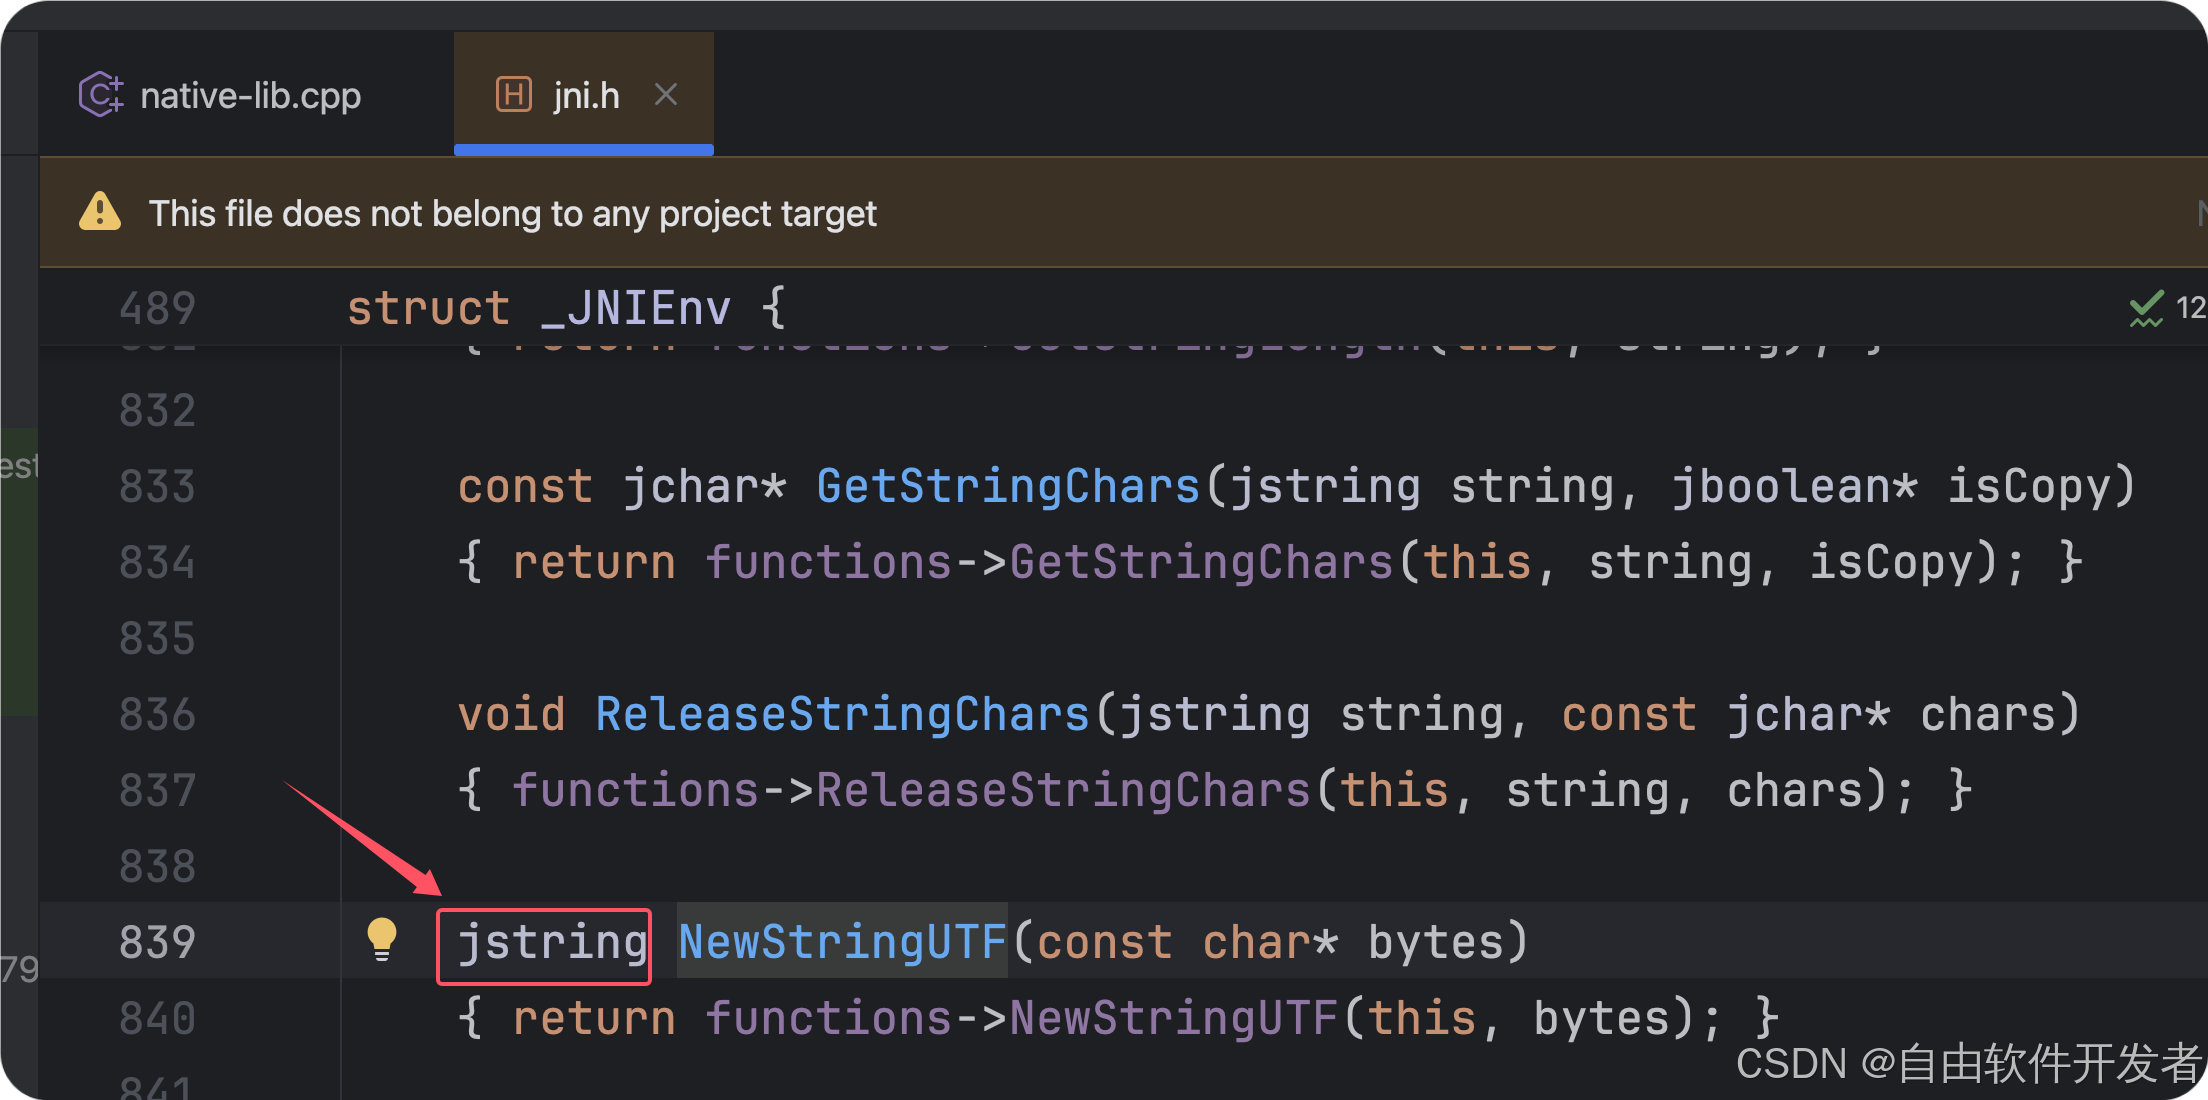Click the 'does not belong to any project target' message
This screenshot has width=2208, height=1100.
coord(513,214)
